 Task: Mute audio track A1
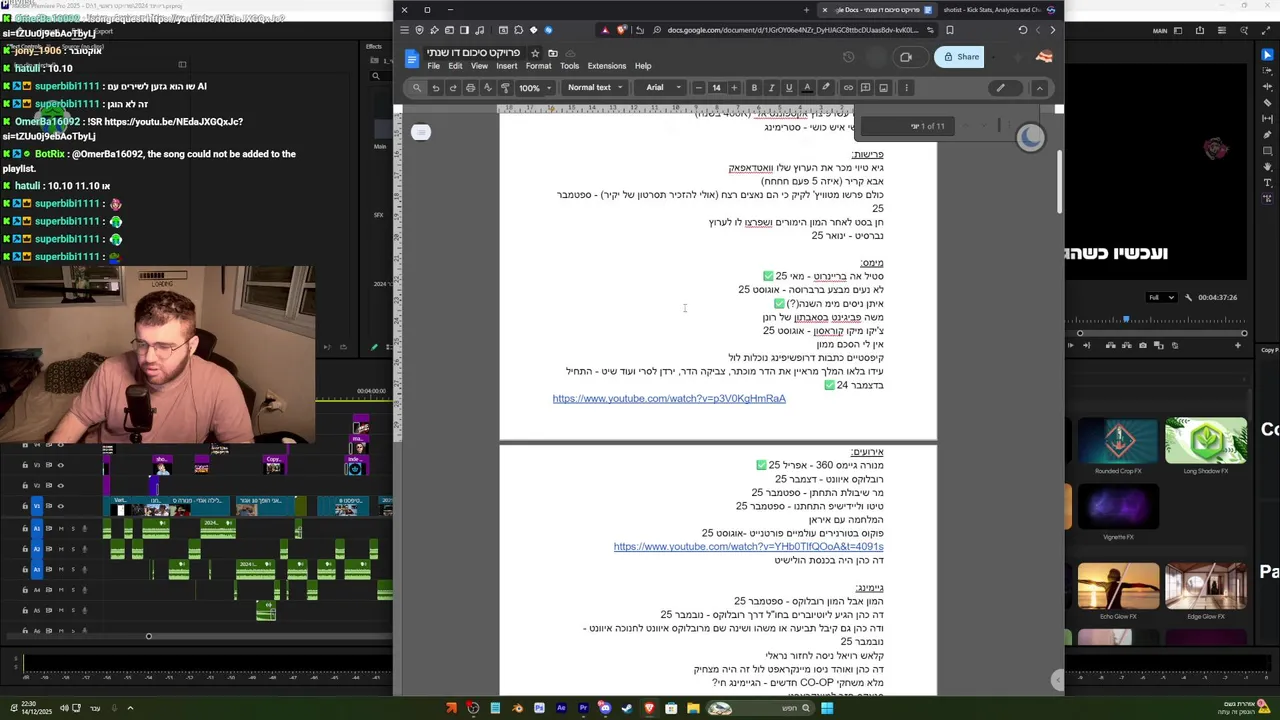(x=61, y=529)
